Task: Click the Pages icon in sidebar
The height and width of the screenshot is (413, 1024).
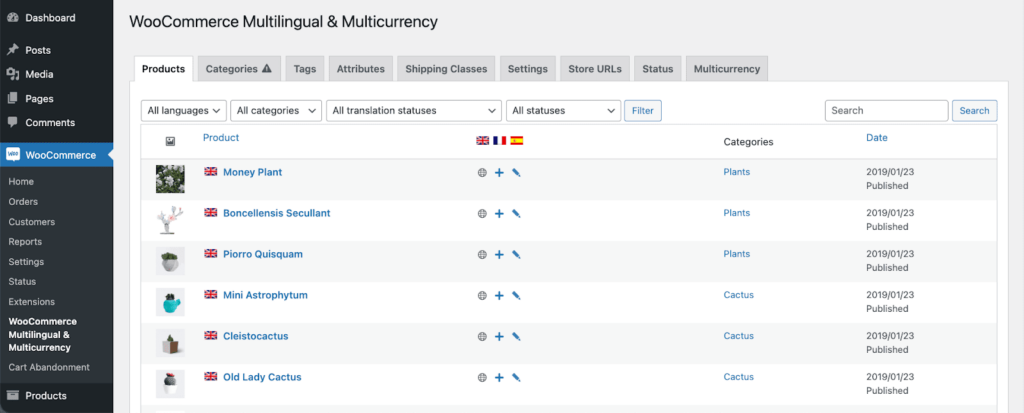Action: coord(12,98)
